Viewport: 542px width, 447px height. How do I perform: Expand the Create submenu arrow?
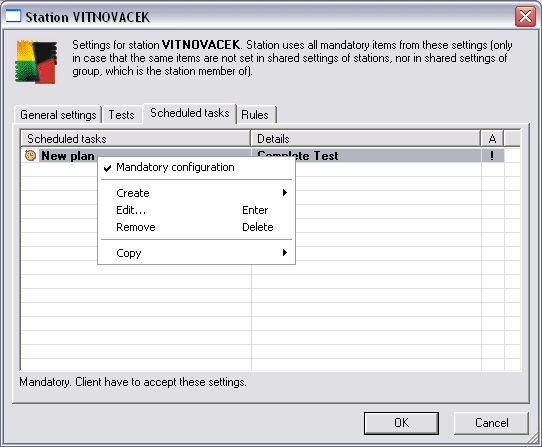pyautogui.click(x=285, y=193)
